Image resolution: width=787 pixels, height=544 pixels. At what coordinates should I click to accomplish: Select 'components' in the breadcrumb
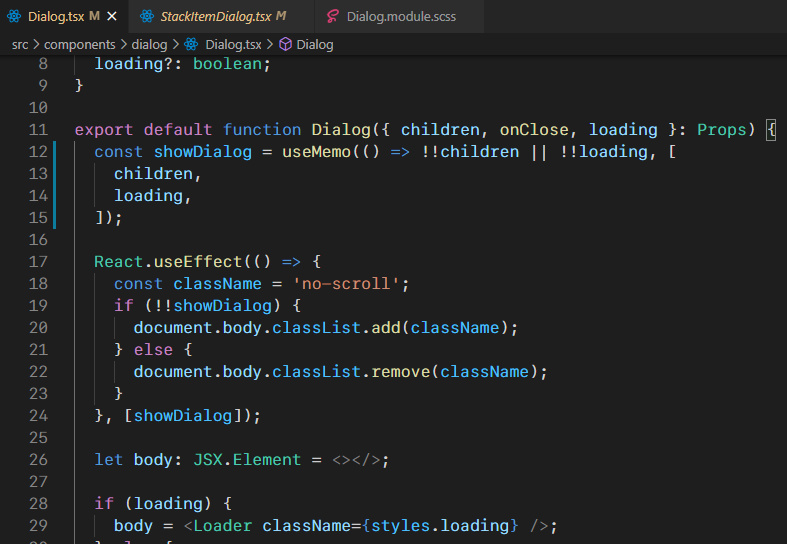[x=80, y=45]
